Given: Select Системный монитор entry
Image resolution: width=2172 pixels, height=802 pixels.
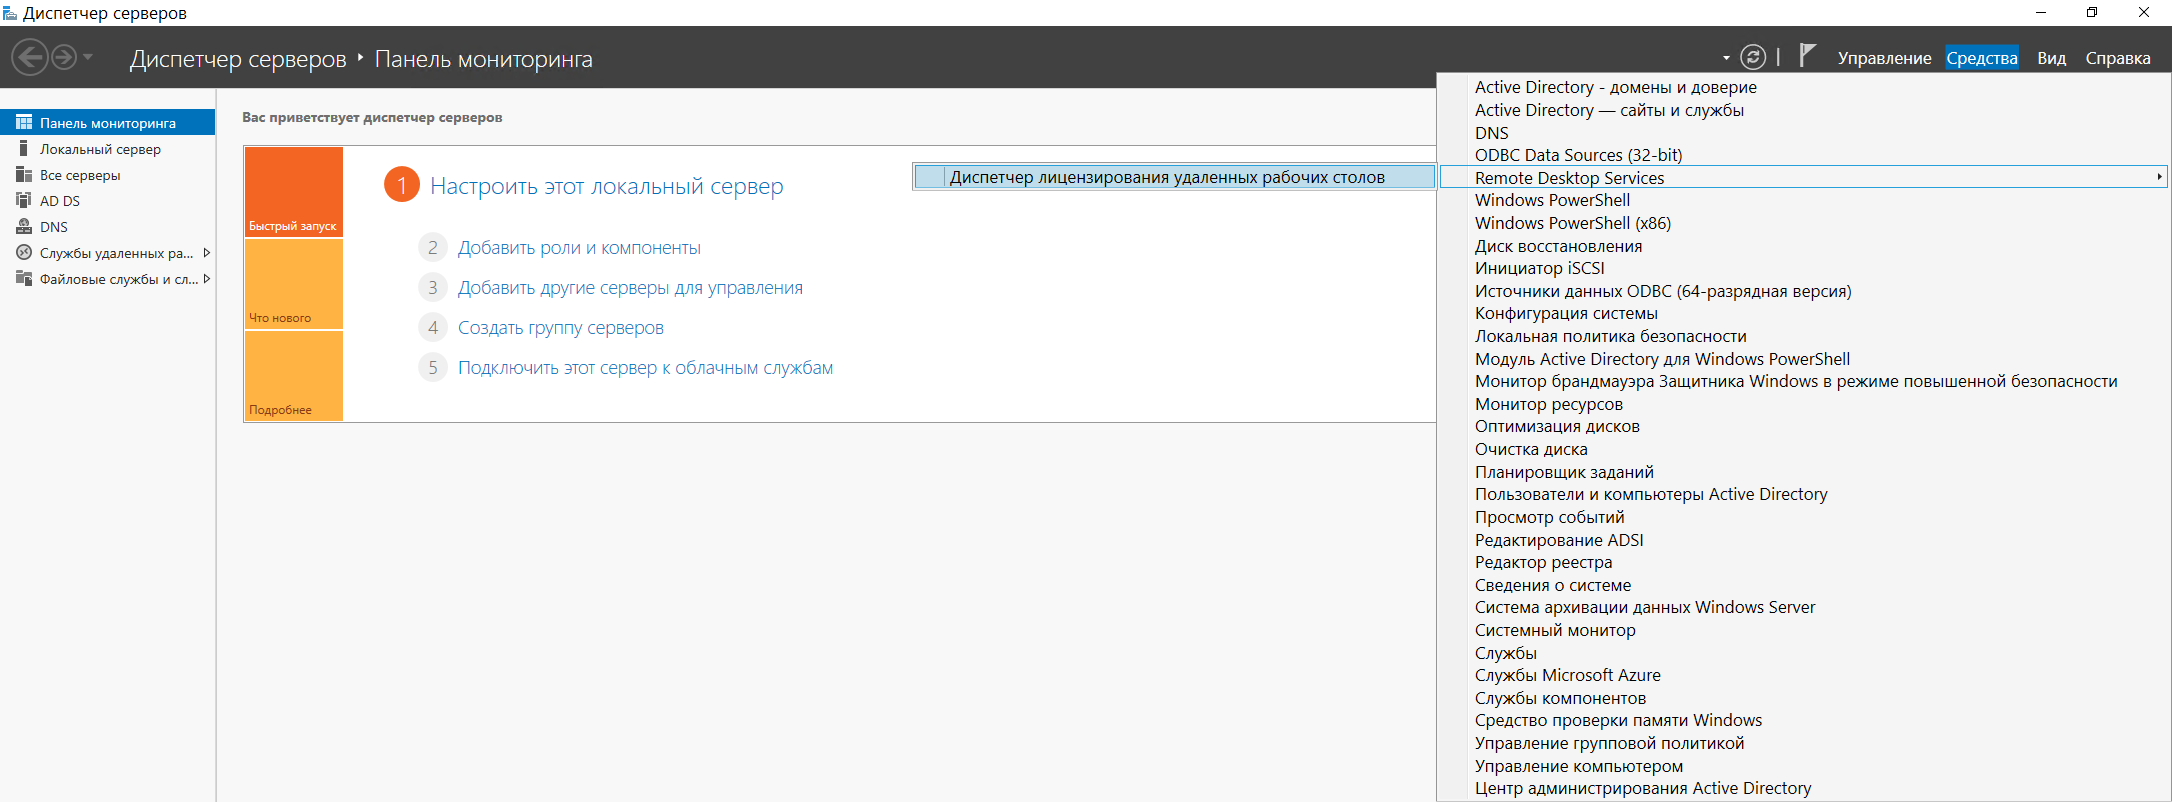Looking at the screenshot, I should tap(1555, 630).
